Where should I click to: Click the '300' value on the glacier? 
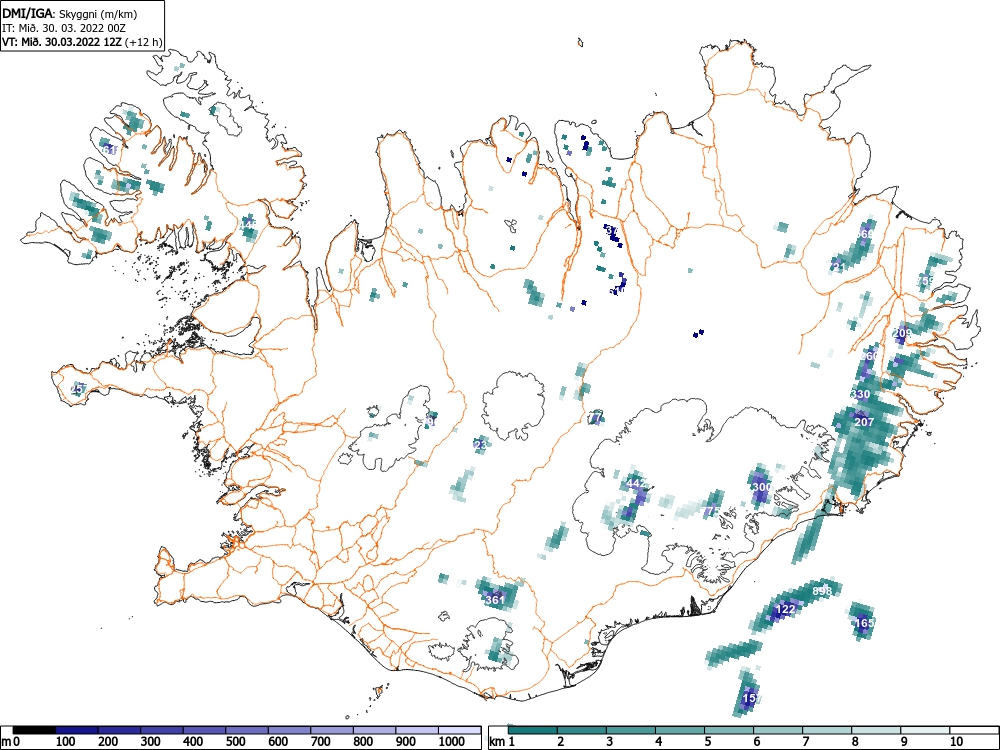761,487
